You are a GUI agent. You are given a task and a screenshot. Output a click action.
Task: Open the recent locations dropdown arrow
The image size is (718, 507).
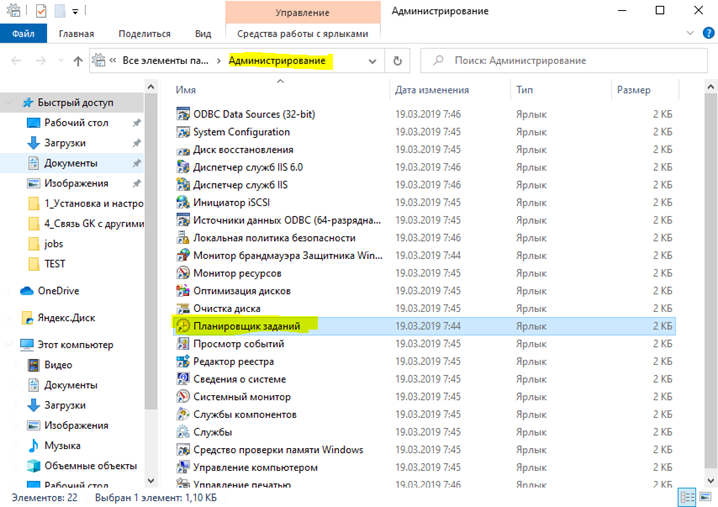pyautogui.click(x=61, y=60)
